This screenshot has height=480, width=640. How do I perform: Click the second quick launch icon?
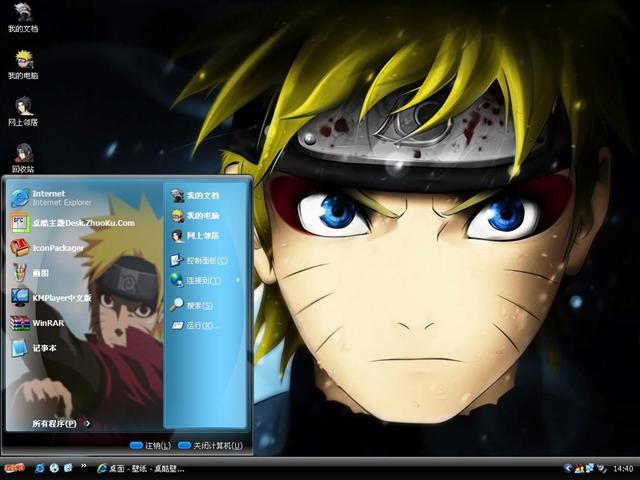pyautogui.click(x=54, y=468)
